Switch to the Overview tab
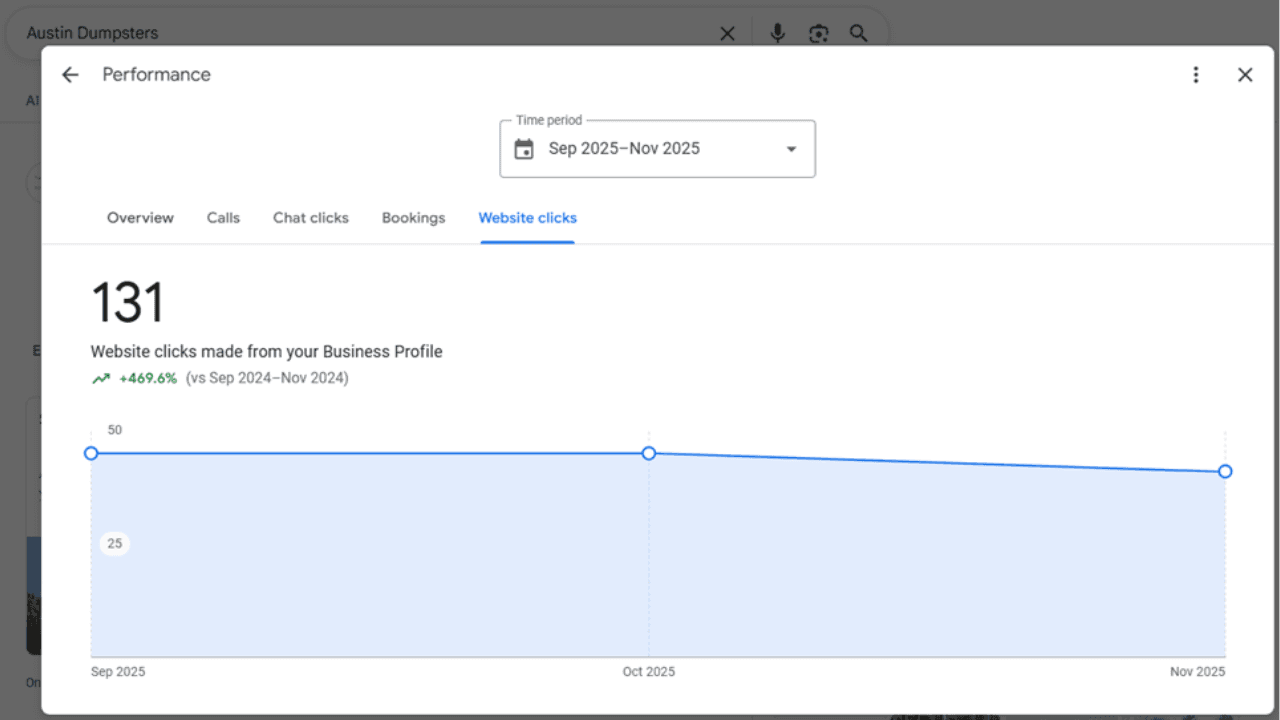Image resolution: width=1280 pixels, height=720 pixels. (140, 218)
